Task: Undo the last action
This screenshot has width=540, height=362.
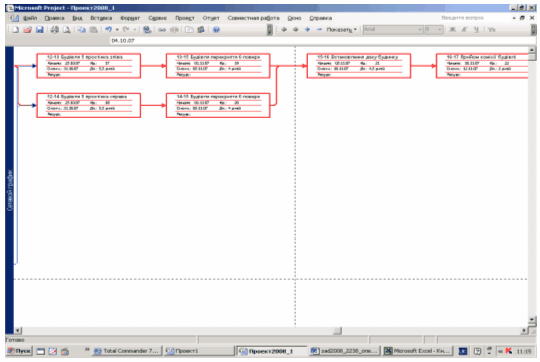Action: coord(108,30)
